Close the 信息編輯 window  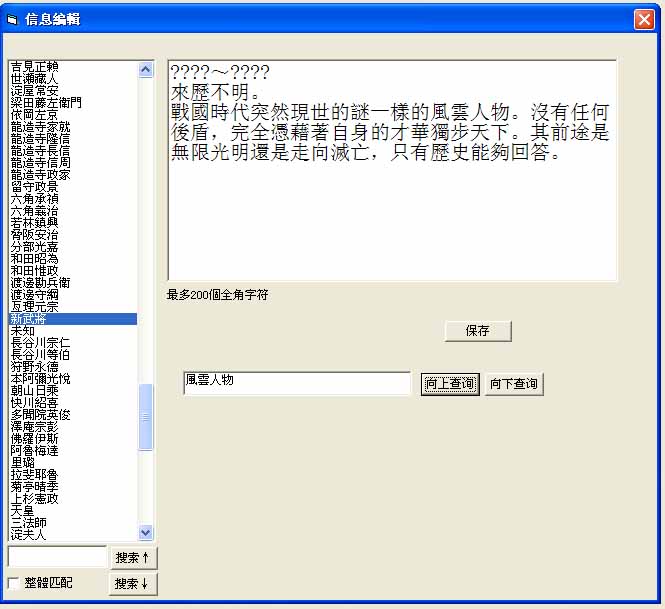(x=644, y=19)
